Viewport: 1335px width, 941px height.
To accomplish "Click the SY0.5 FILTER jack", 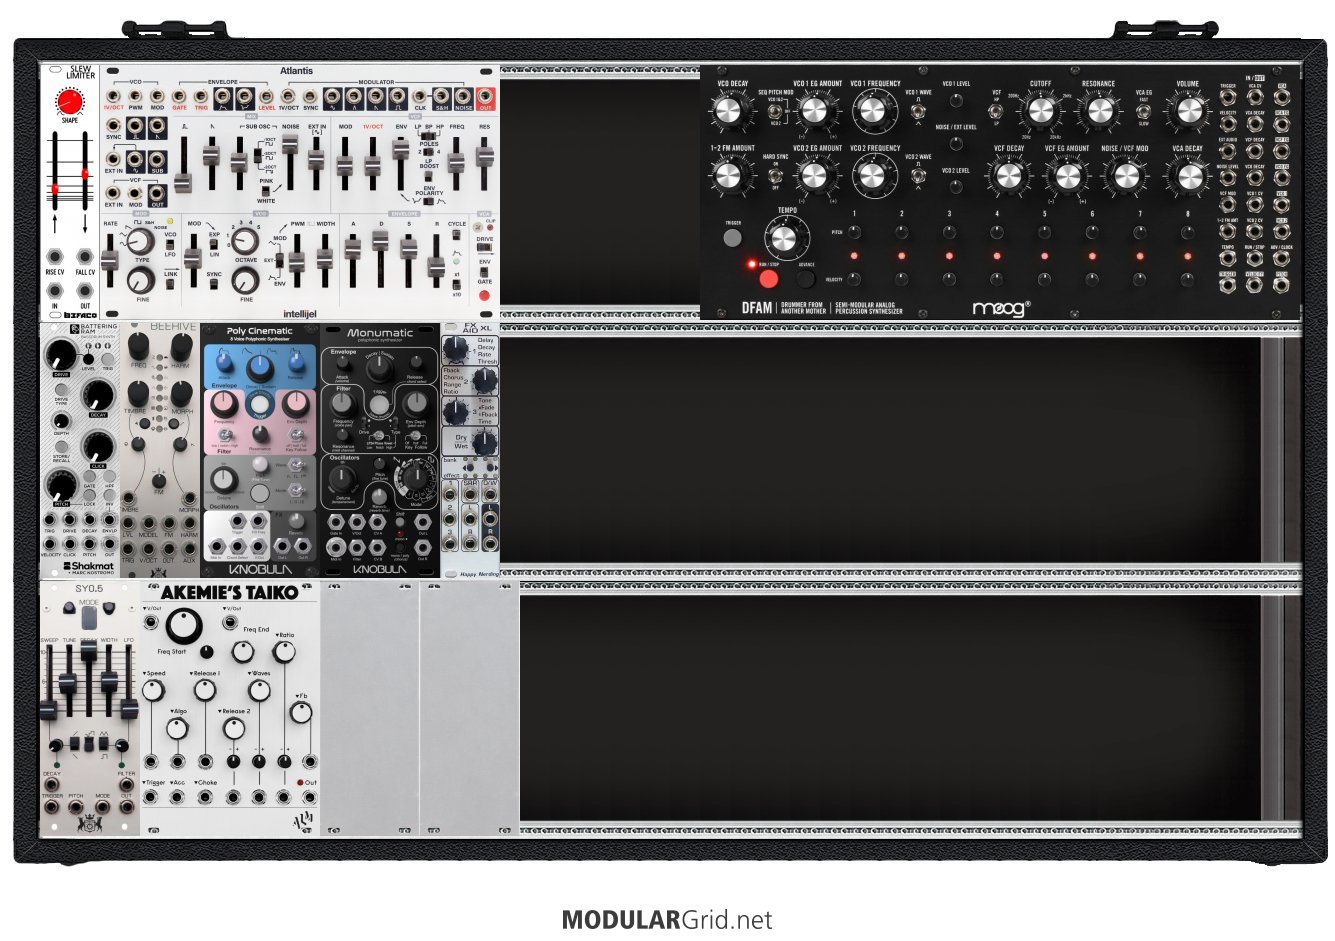I will coord(127,784).
